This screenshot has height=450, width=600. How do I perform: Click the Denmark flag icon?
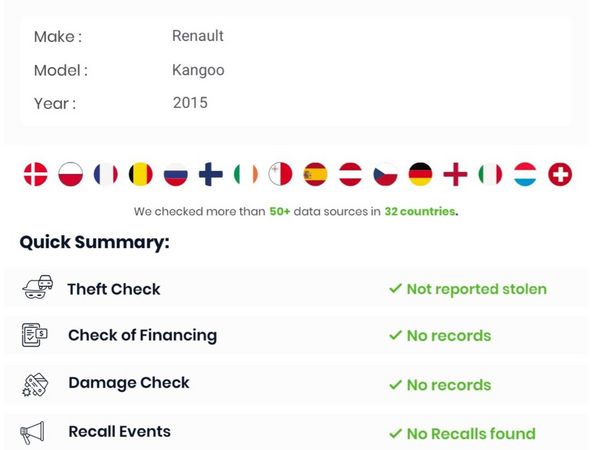[35, 174]
